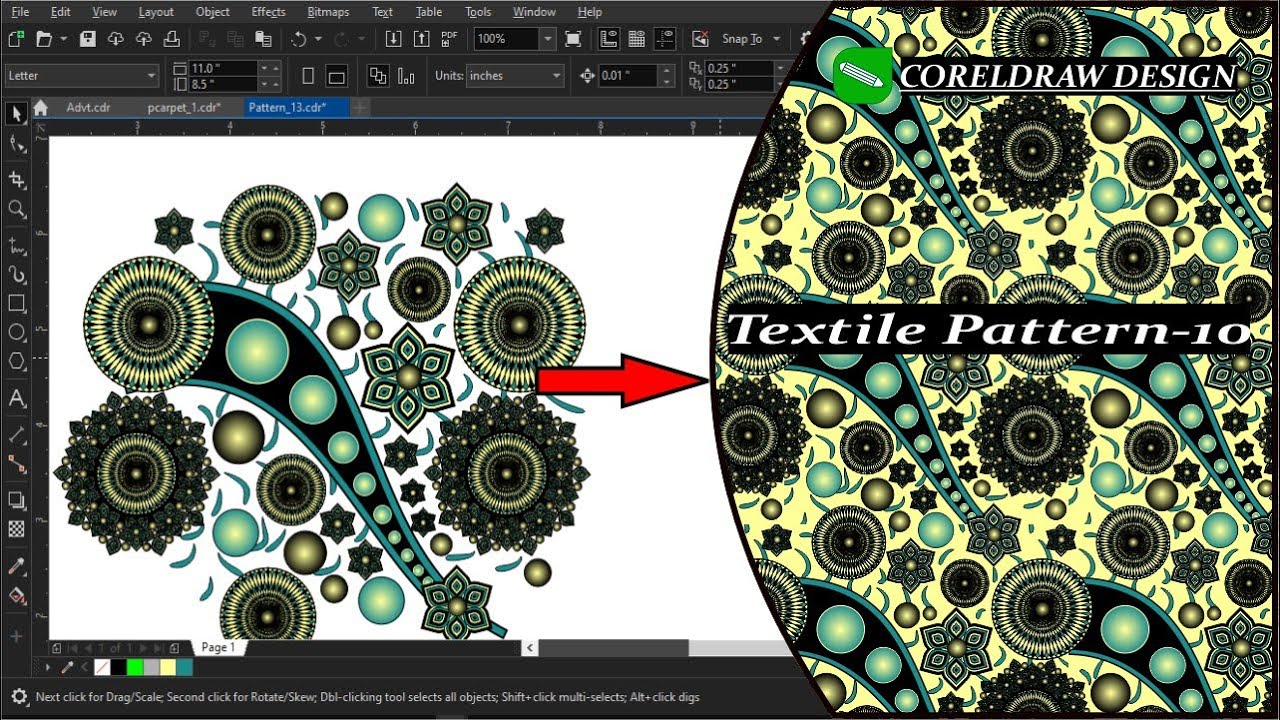Select the Shape tool
The height and width of the screenshot is (720, 1280).
tap(16, 145)
